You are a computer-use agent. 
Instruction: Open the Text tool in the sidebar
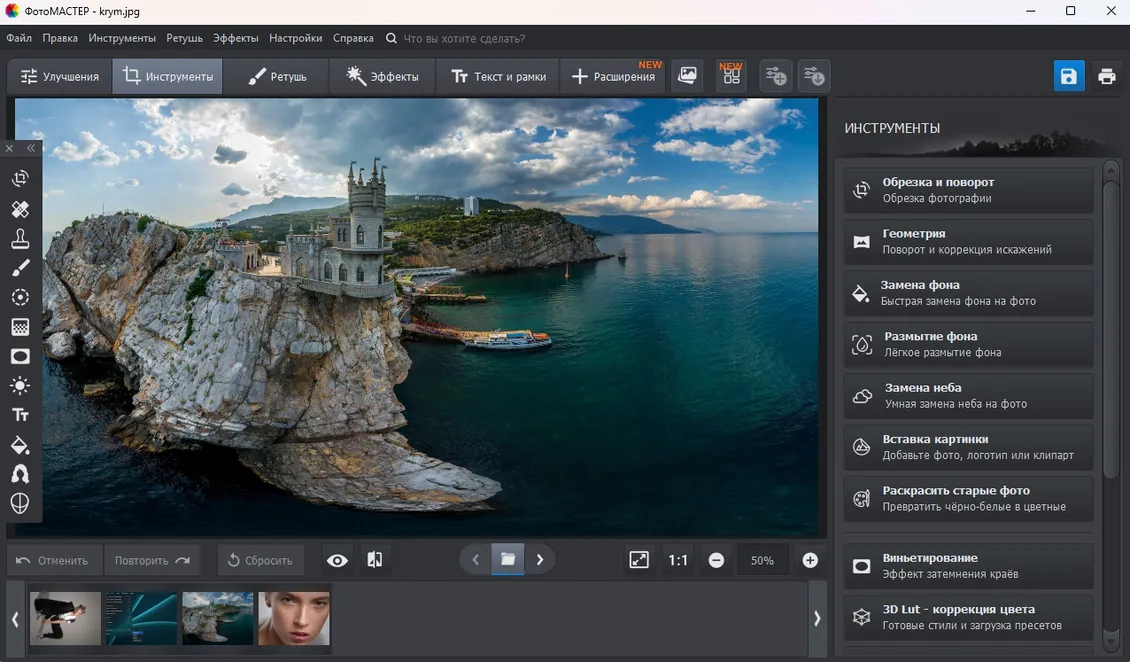click(19, 414)
